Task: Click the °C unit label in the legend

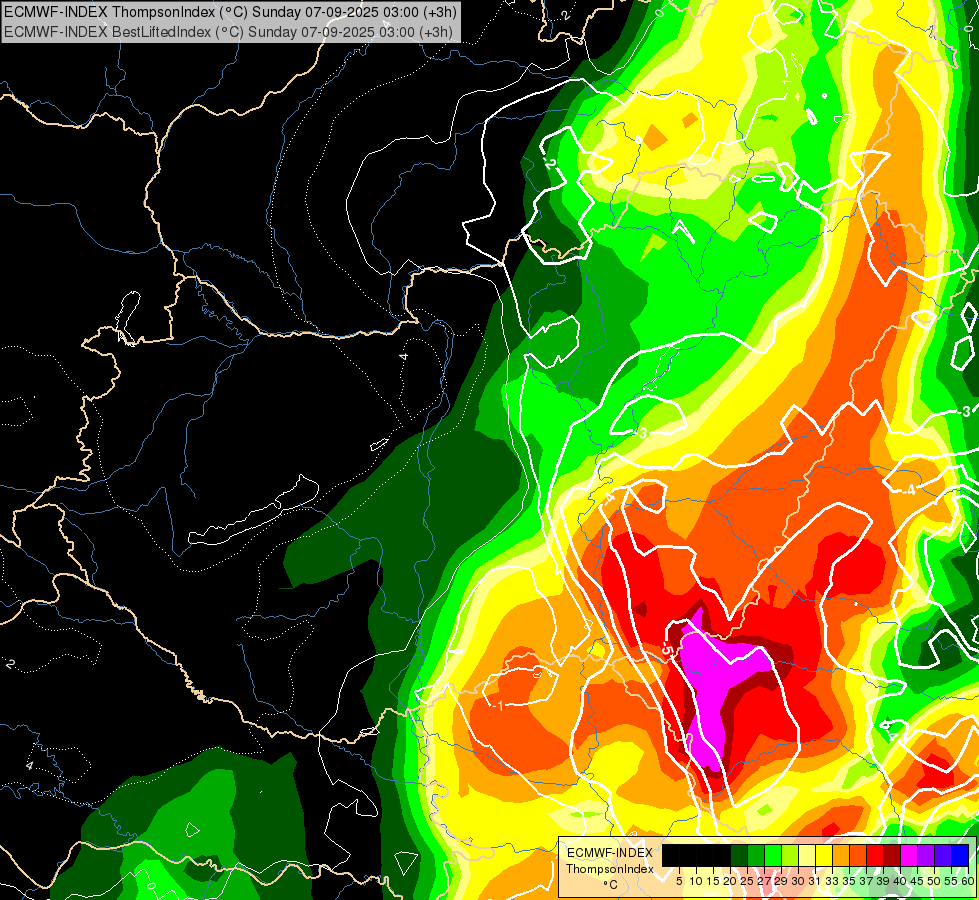Action: (611, 885)
